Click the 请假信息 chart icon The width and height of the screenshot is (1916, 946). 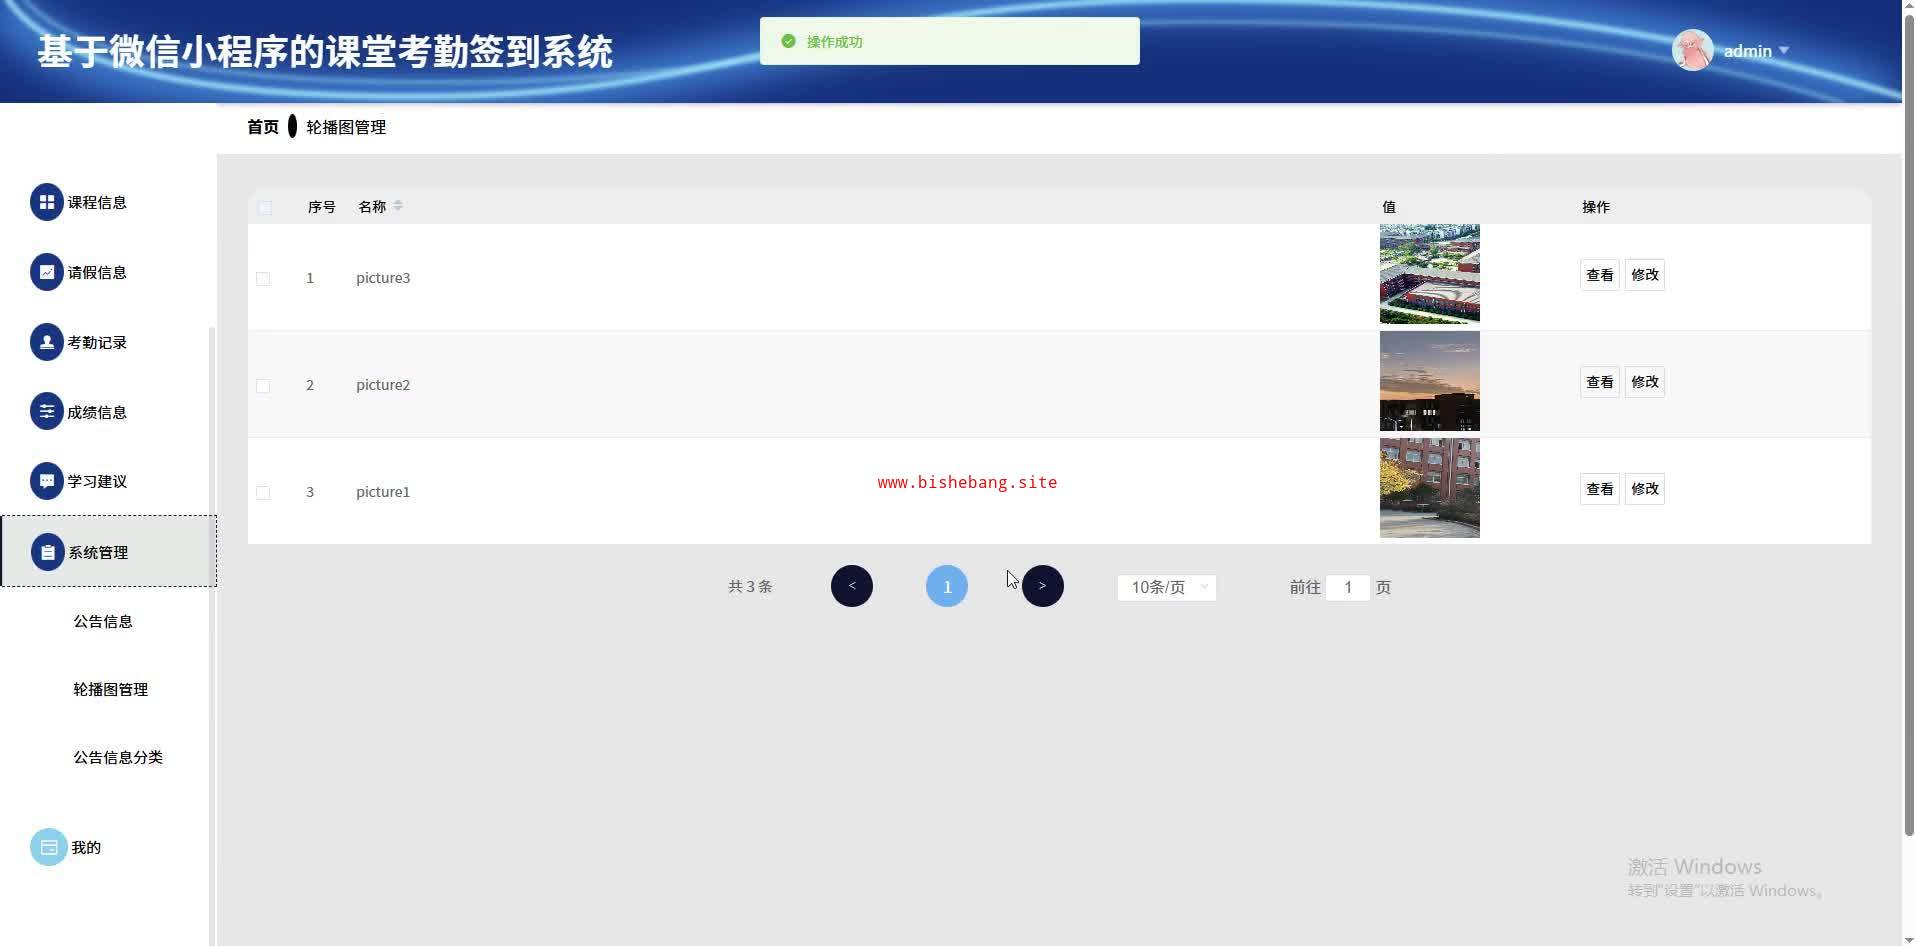[x=47, y=272]
